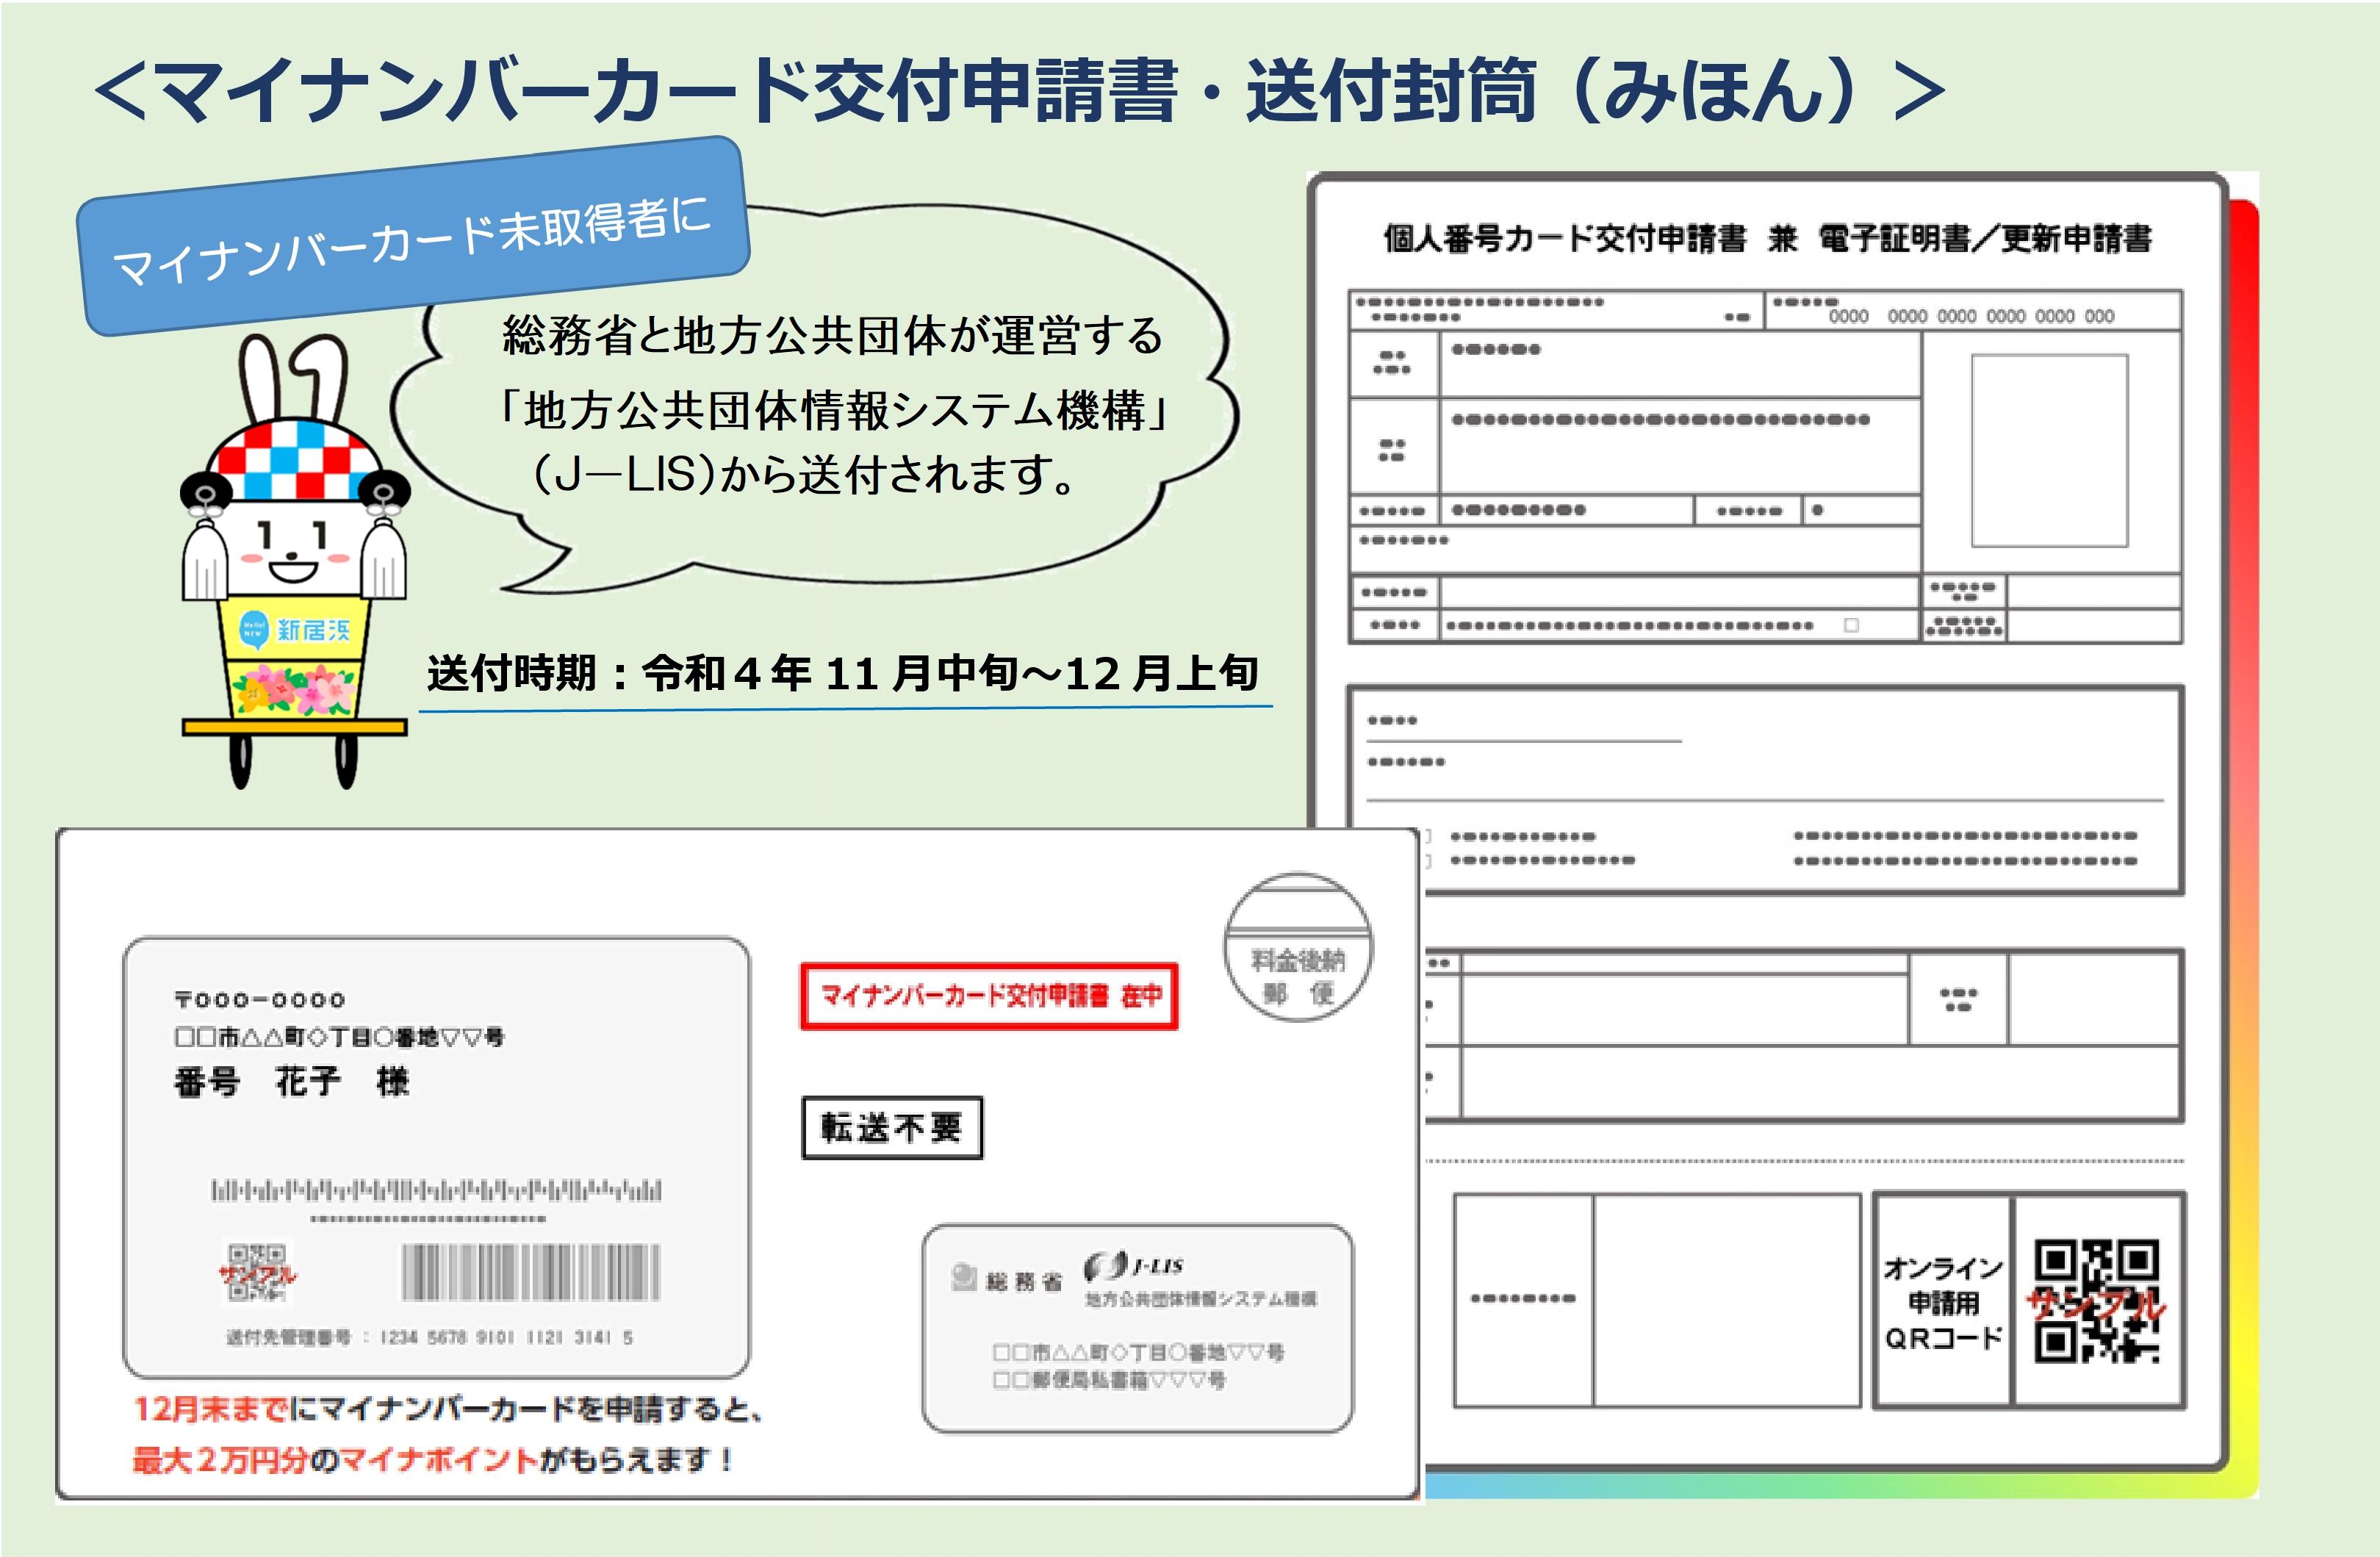Click the sender line □□郵便局私書箱▽▽▽号
2380x1557 pixels.
[1108, 1380]
